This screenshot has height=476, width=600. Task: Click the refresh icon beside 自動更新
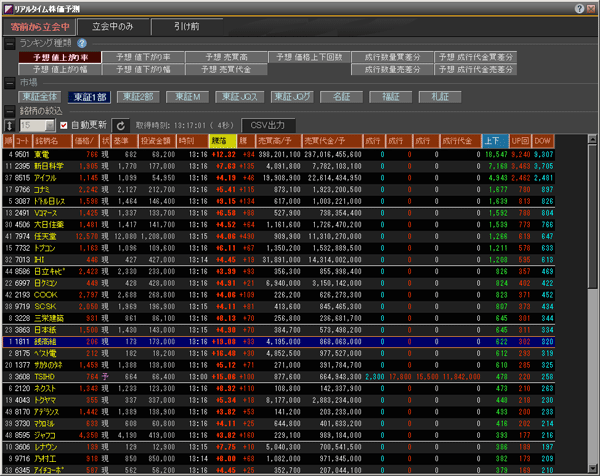click(x=121, y=126)
